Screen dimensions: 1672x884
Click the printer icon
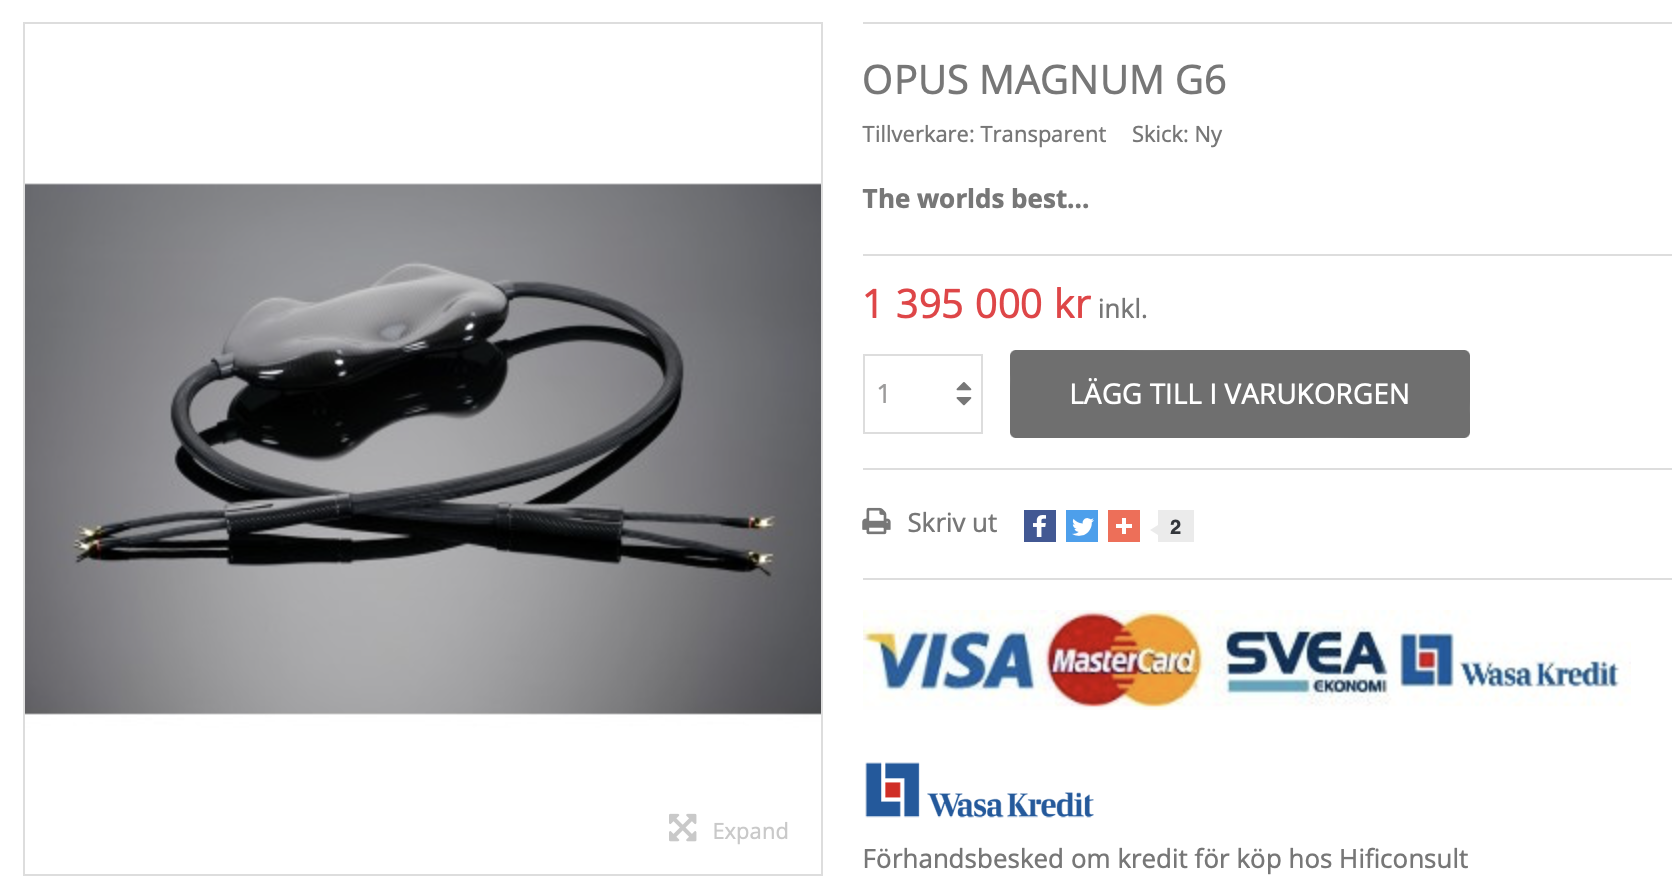[876, 522]
